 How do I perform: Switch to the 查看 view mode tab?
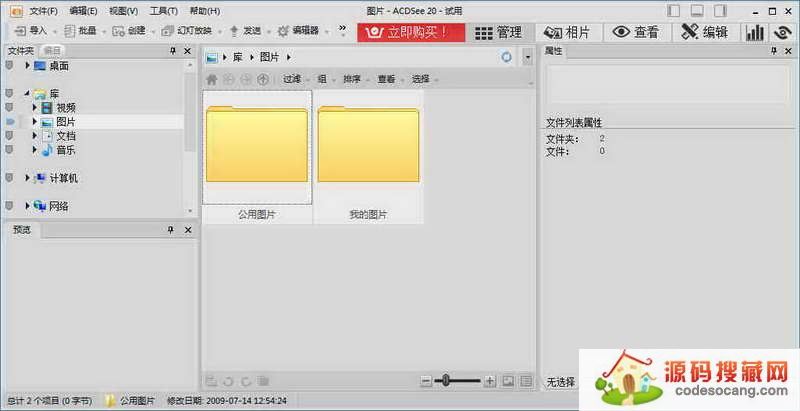coord(636,32)
